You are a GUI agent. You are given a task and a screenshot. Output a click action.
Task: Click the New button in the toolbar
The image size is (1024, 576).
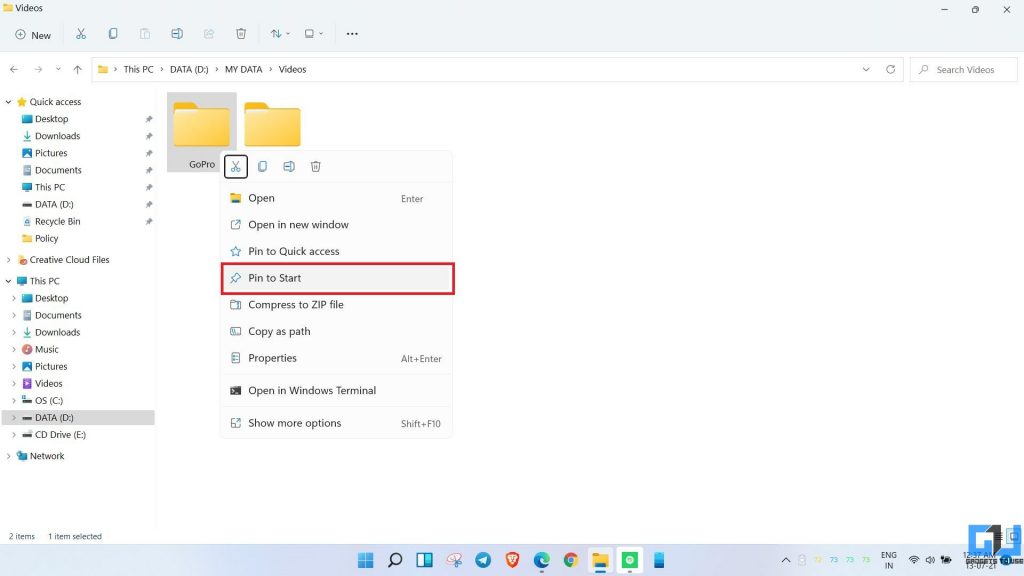33,33
